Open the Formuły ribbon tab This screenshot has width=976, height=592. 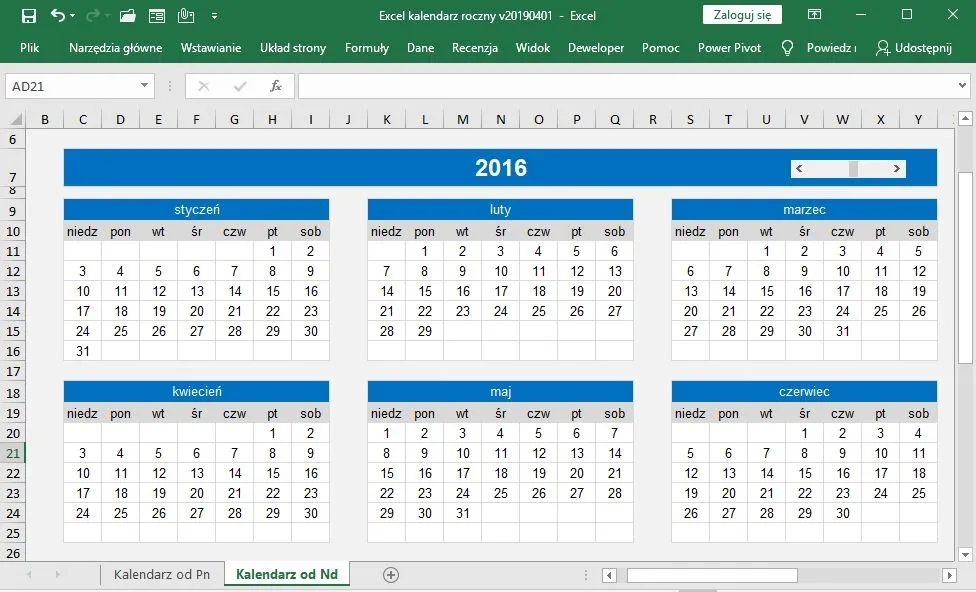(366, 48)
